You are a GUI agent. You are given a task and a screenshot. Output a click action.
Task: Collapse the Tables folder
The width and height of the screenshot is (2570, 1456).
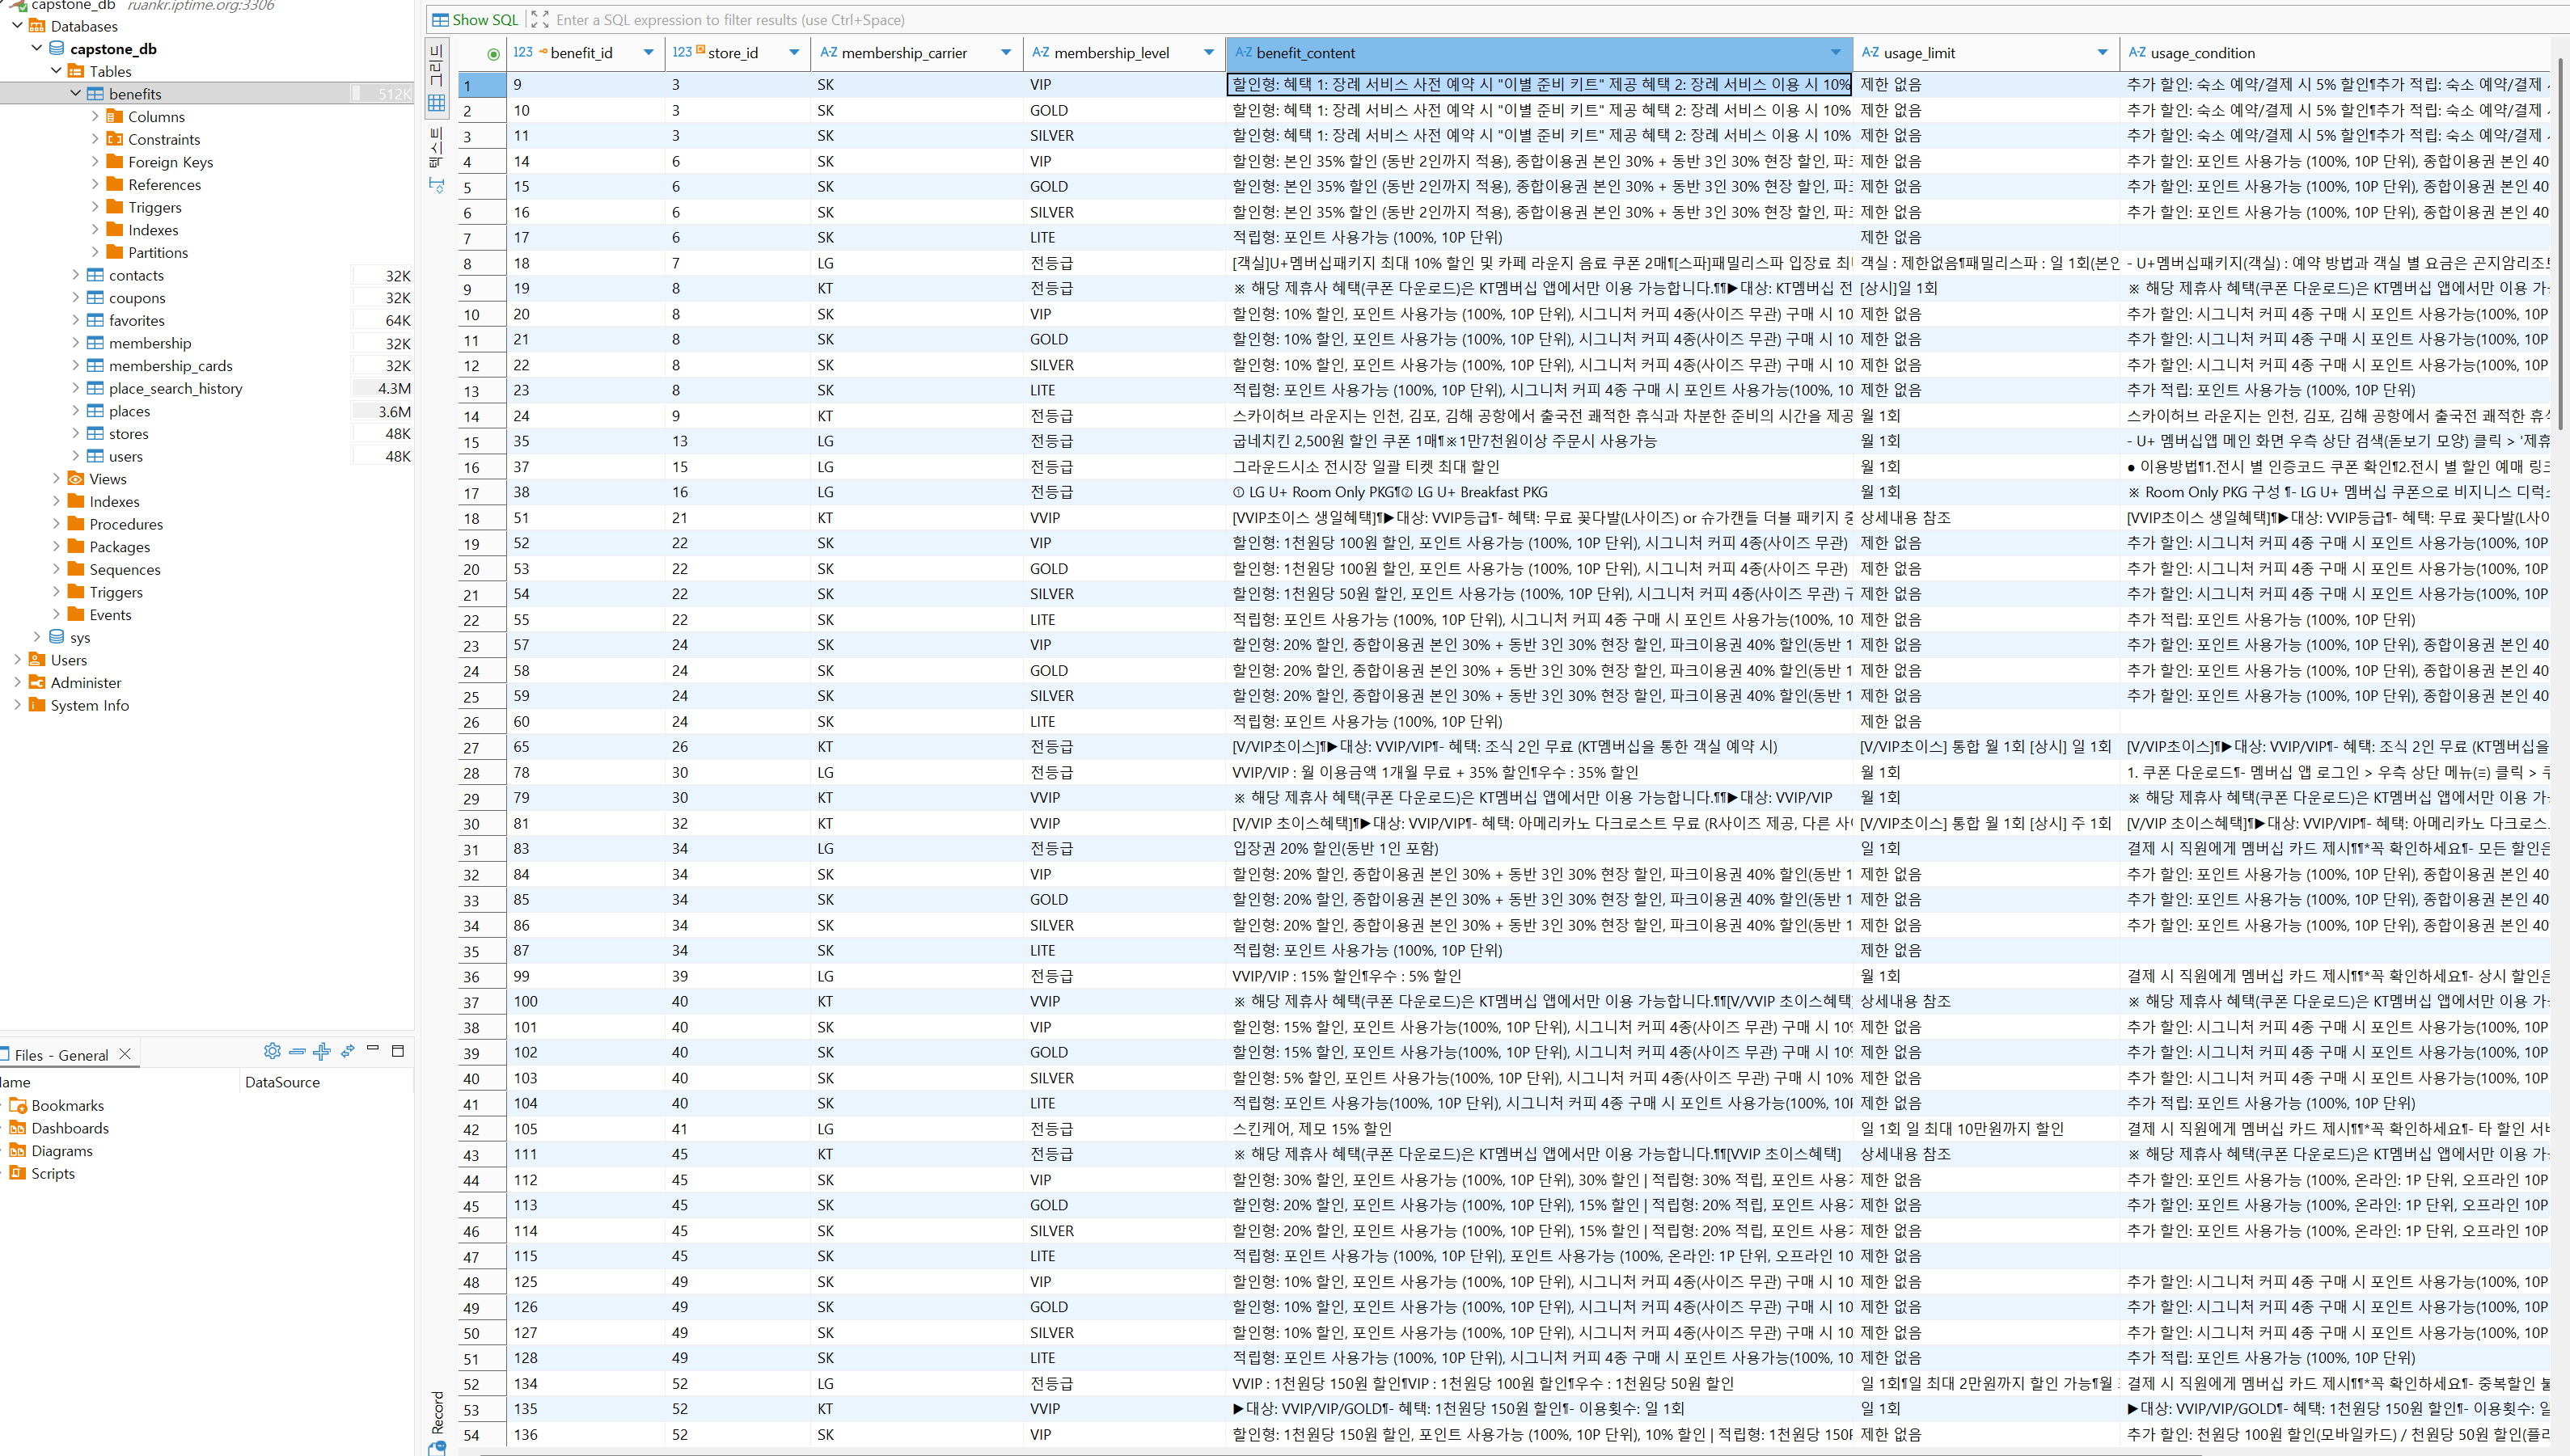coord(57,71)
